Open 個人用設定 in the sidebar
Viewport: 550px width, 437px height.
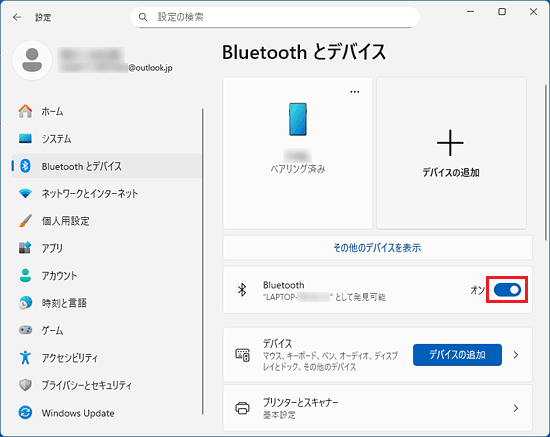click(x=106, y=221)
